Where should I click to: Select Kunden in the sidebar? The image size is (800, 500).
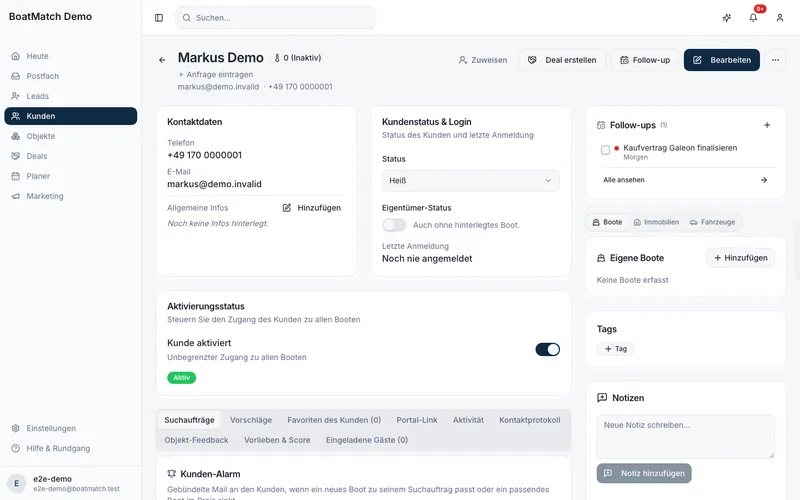coord(71,116)
